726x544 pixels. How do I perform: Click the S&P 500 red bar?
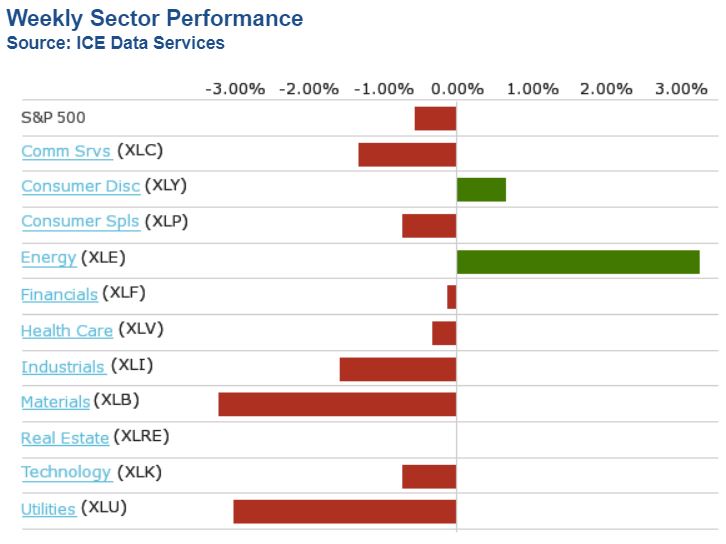point(435,118)
